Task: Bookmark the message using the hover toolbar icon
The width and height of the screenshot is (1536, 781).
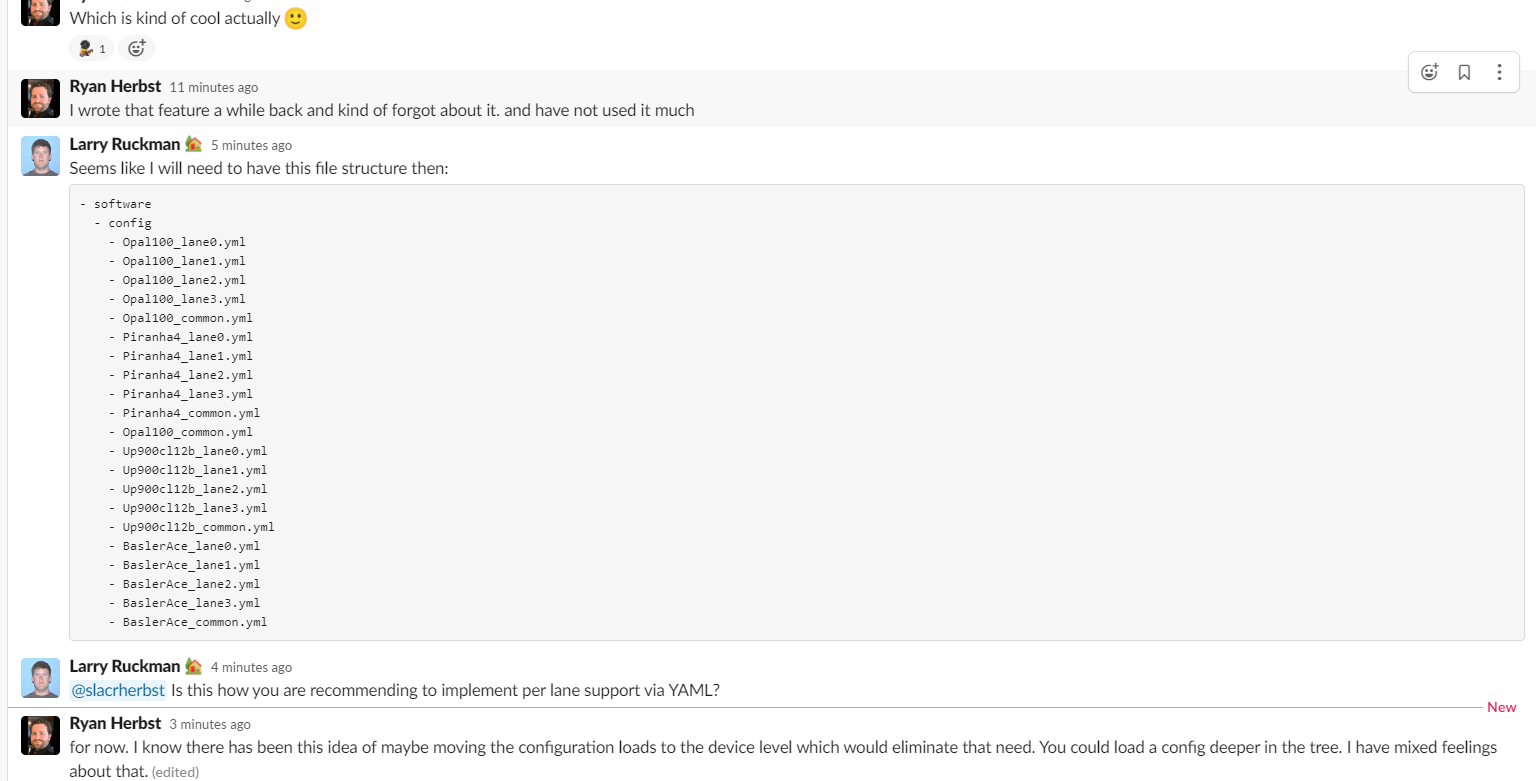Action: click(1464, 72)
